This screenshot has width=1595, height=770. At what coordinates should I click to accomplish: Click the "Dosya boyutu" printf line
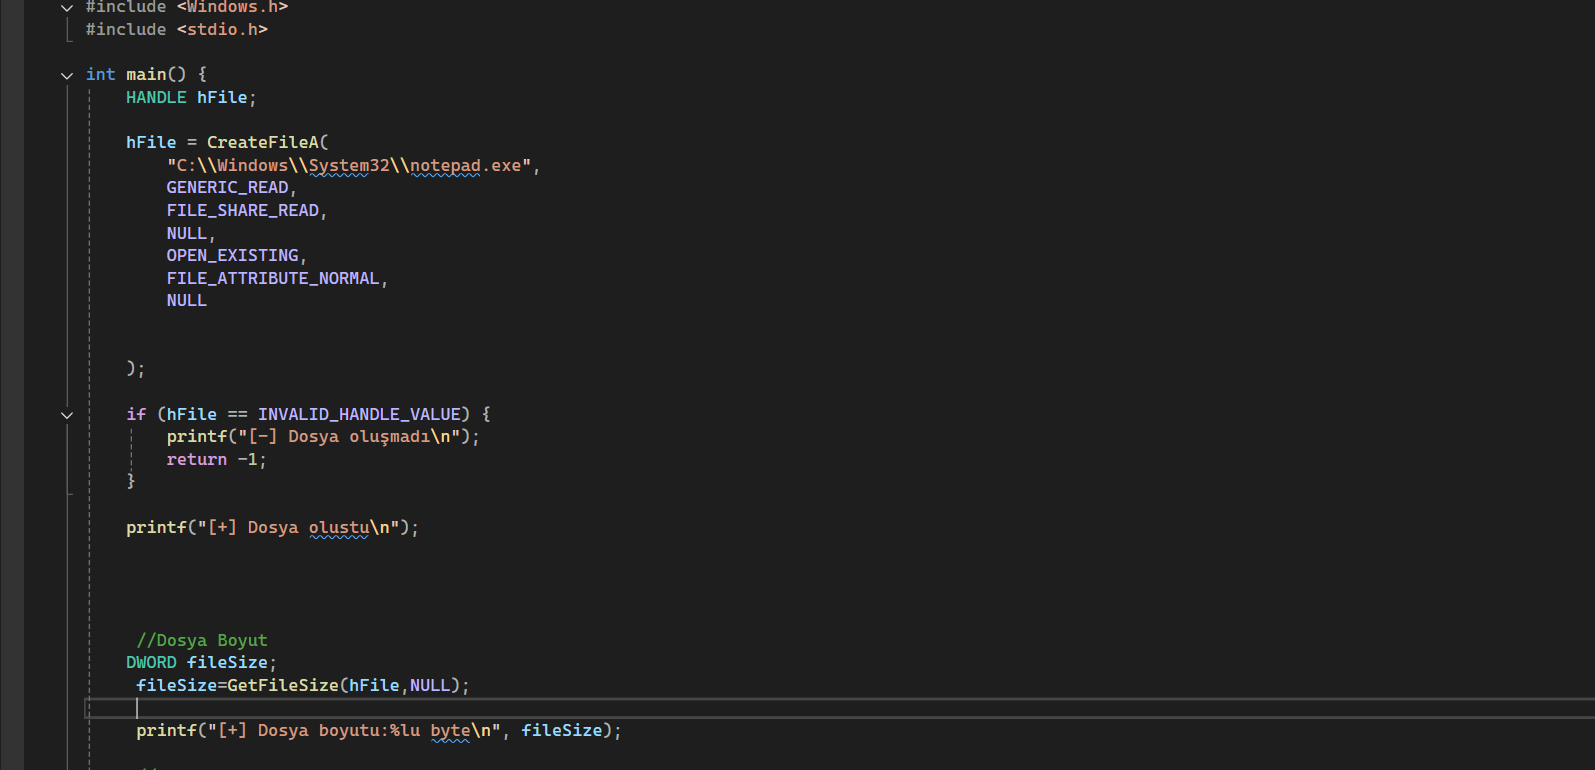(x=379, y=730)
